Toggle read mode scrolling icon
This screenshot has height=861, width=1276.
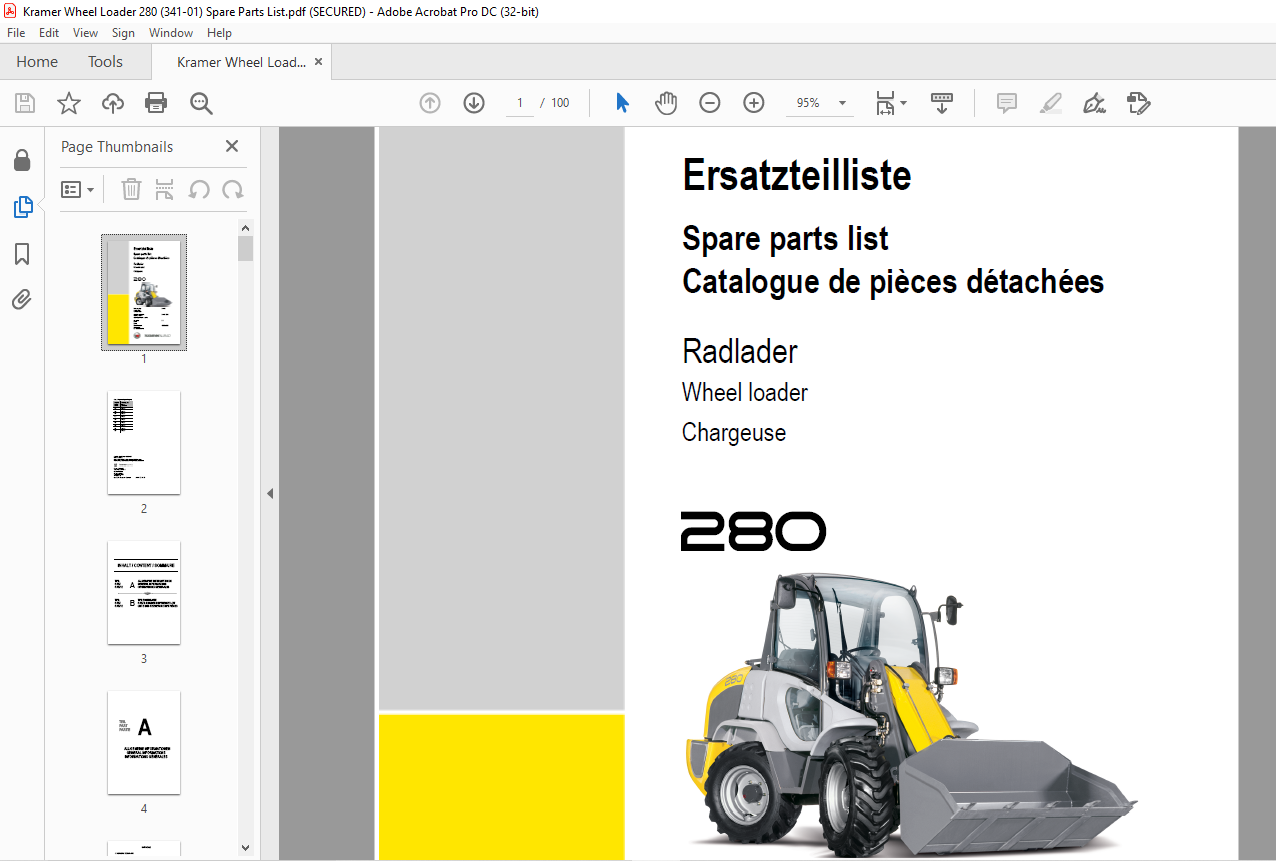coord(942,103)
